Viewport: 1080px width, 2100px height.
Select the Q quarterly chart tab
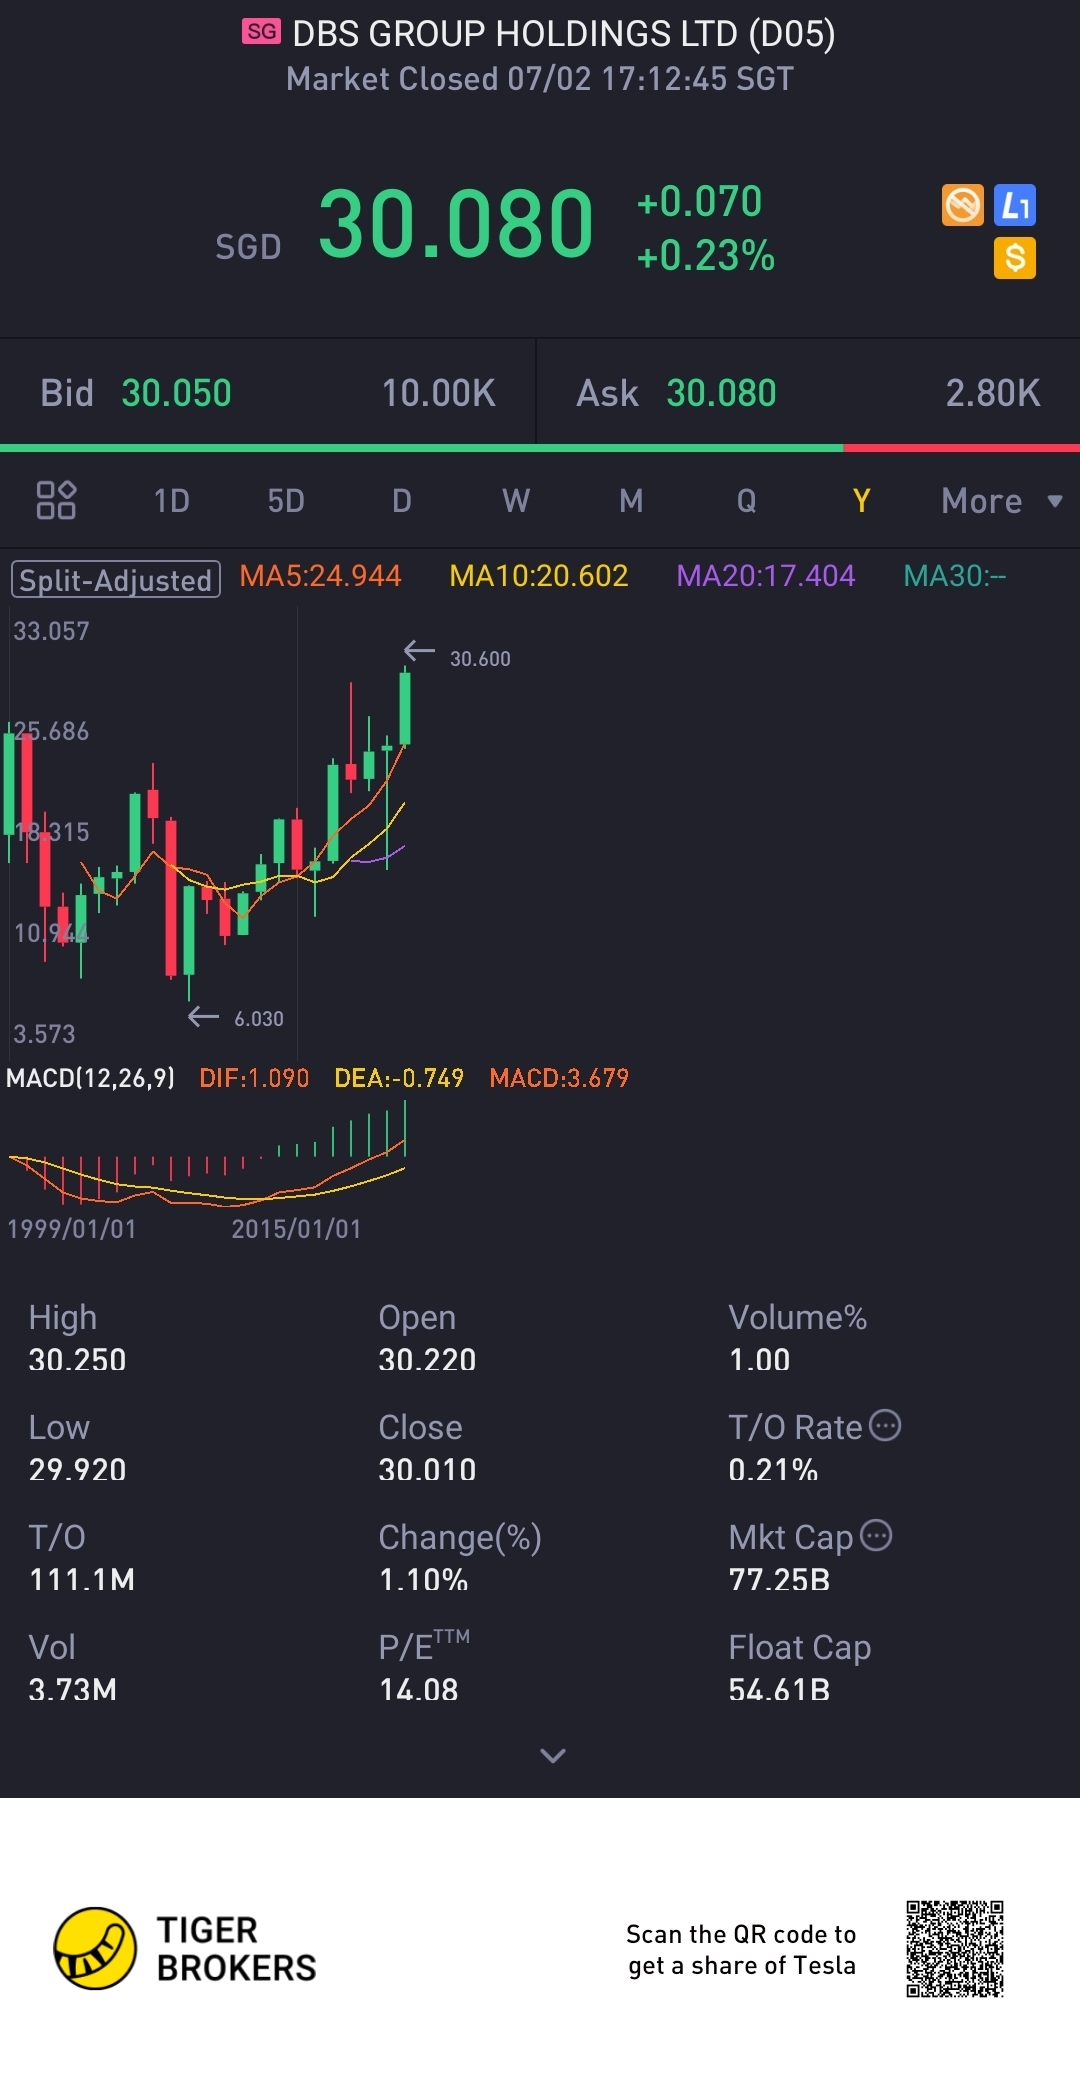pyautogui.click(x=746, y=500)
